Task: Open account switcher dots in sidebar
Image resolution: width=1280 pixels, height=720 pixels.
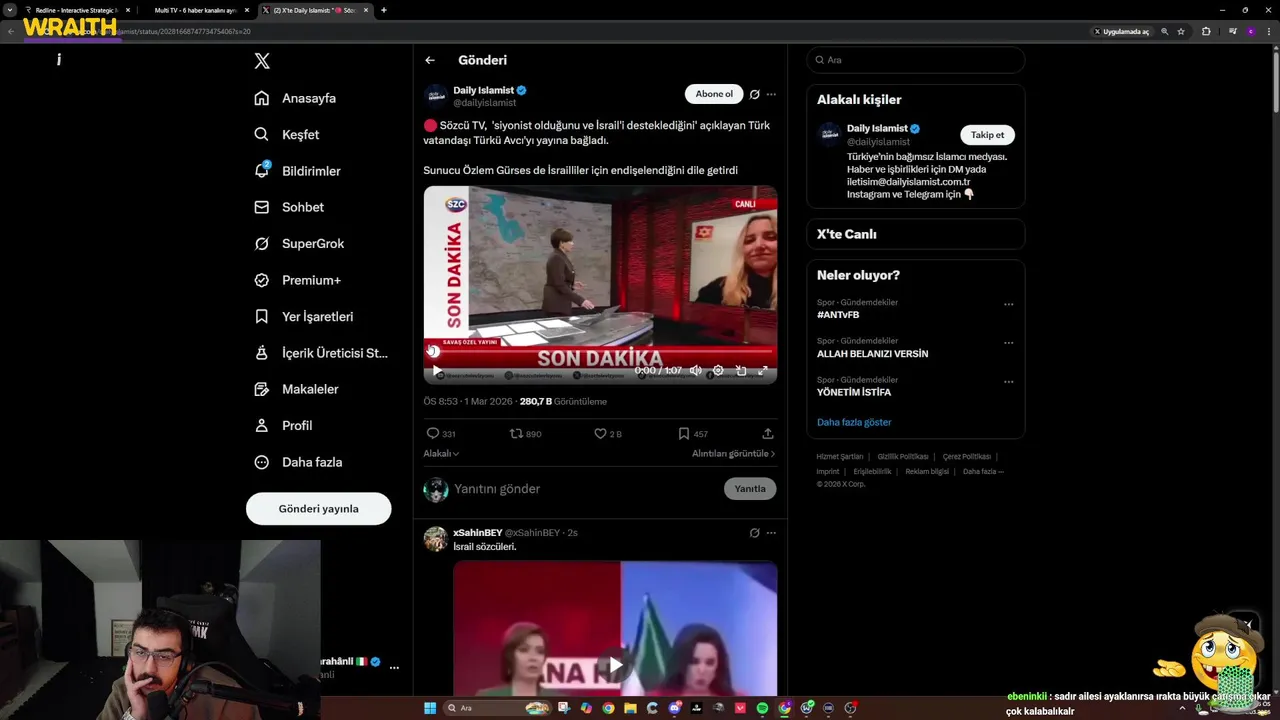Action: click(394, 667)
